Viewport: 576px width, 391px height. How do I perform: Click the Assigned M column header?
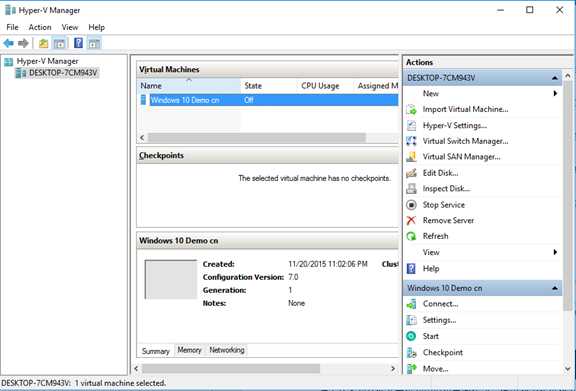(377, 86)
